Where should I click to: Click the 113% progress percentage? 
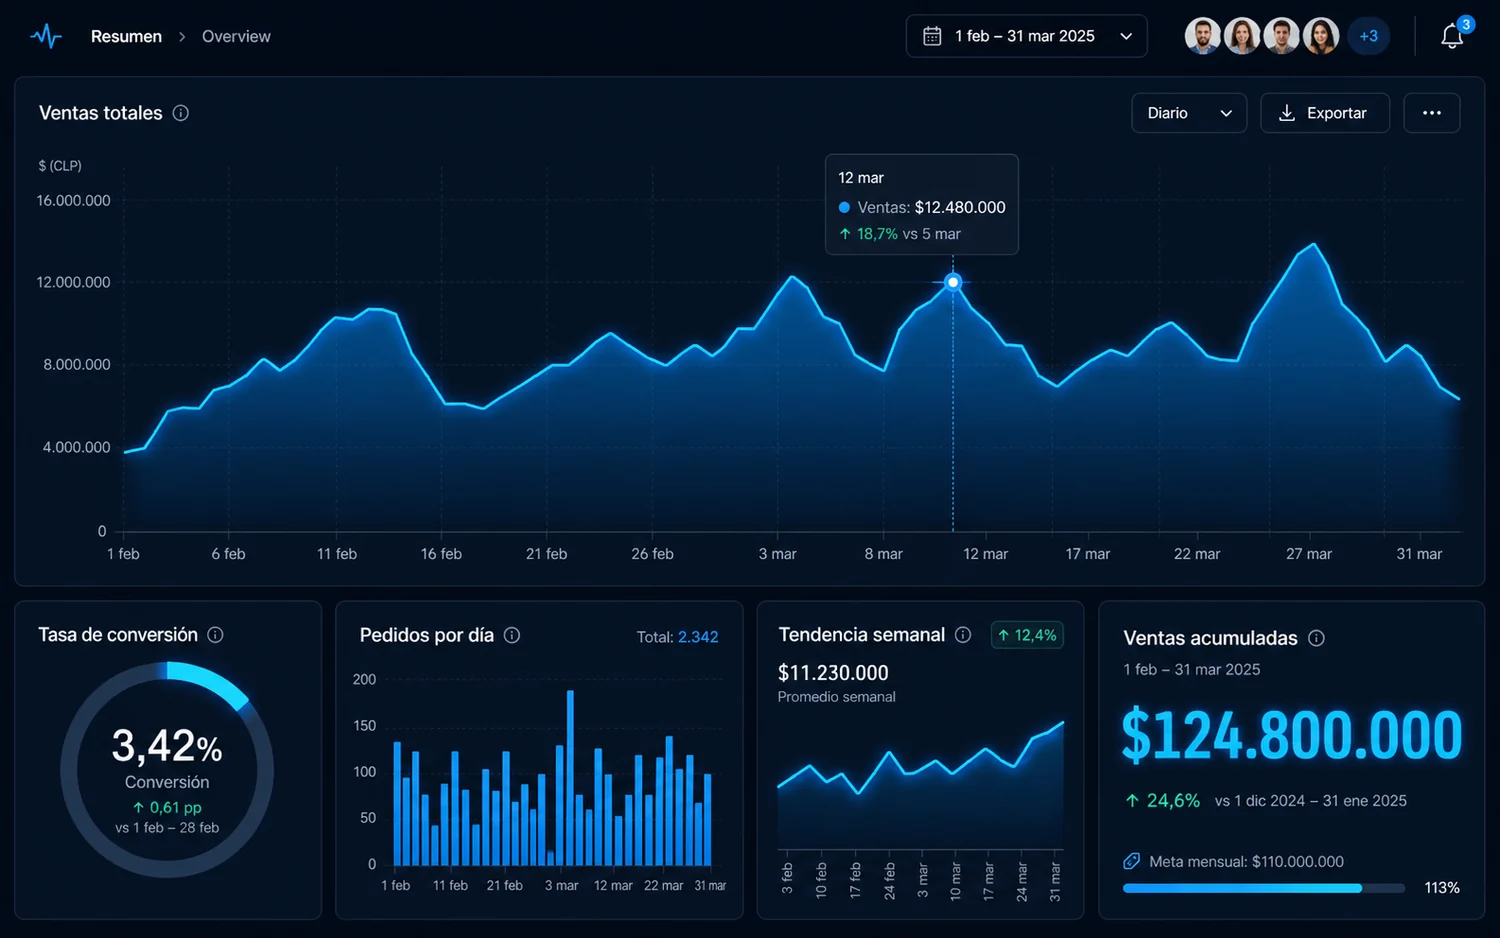[x=1442, y=888]
